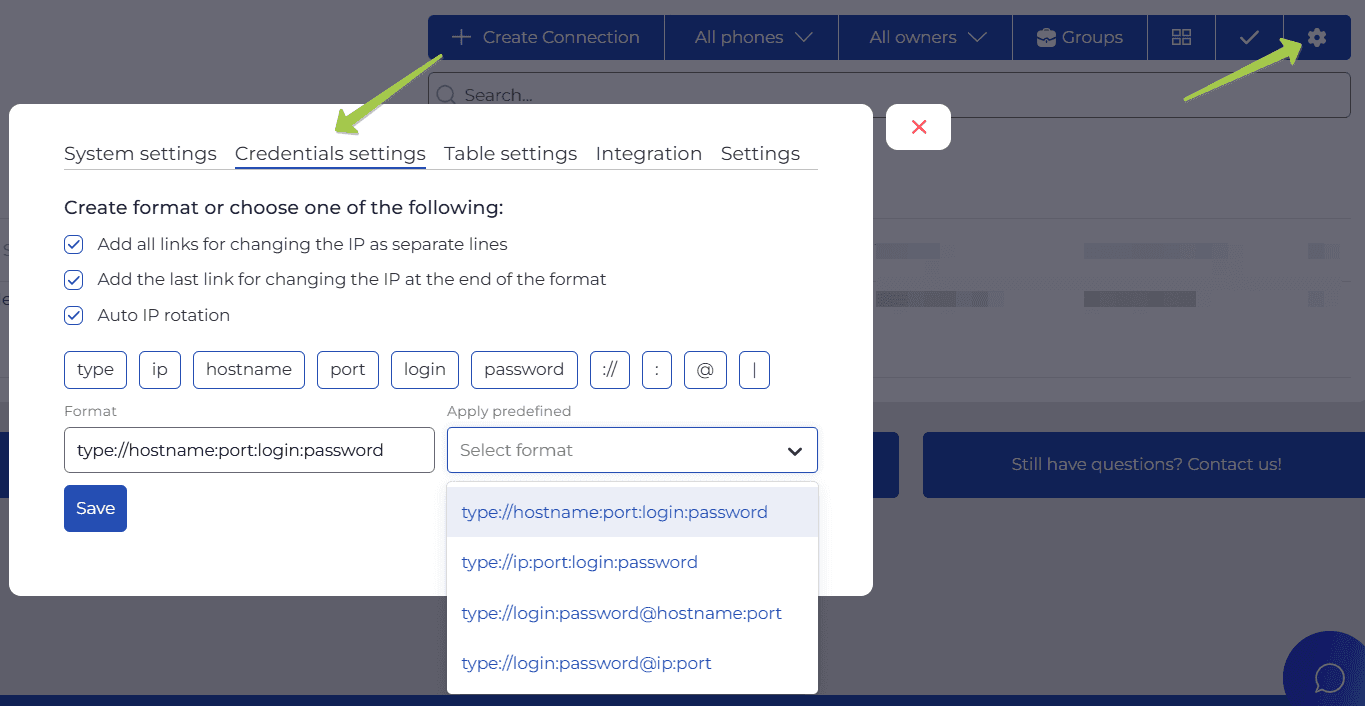Viewport: 1365px width, 706px height.
Task: Click the Save button
Action: pyautogui.click(x=95, y=508)
